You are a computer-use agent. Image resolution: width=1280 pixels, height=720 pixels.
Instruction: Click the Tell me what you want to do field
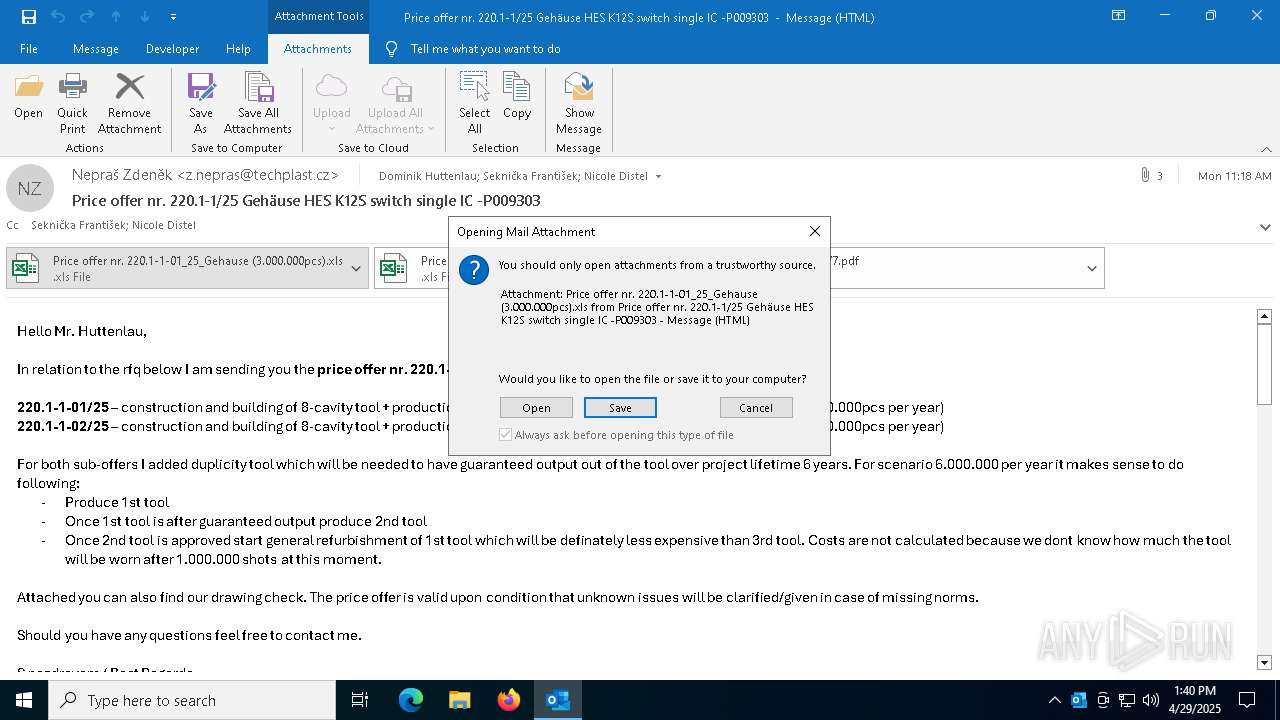485,49
